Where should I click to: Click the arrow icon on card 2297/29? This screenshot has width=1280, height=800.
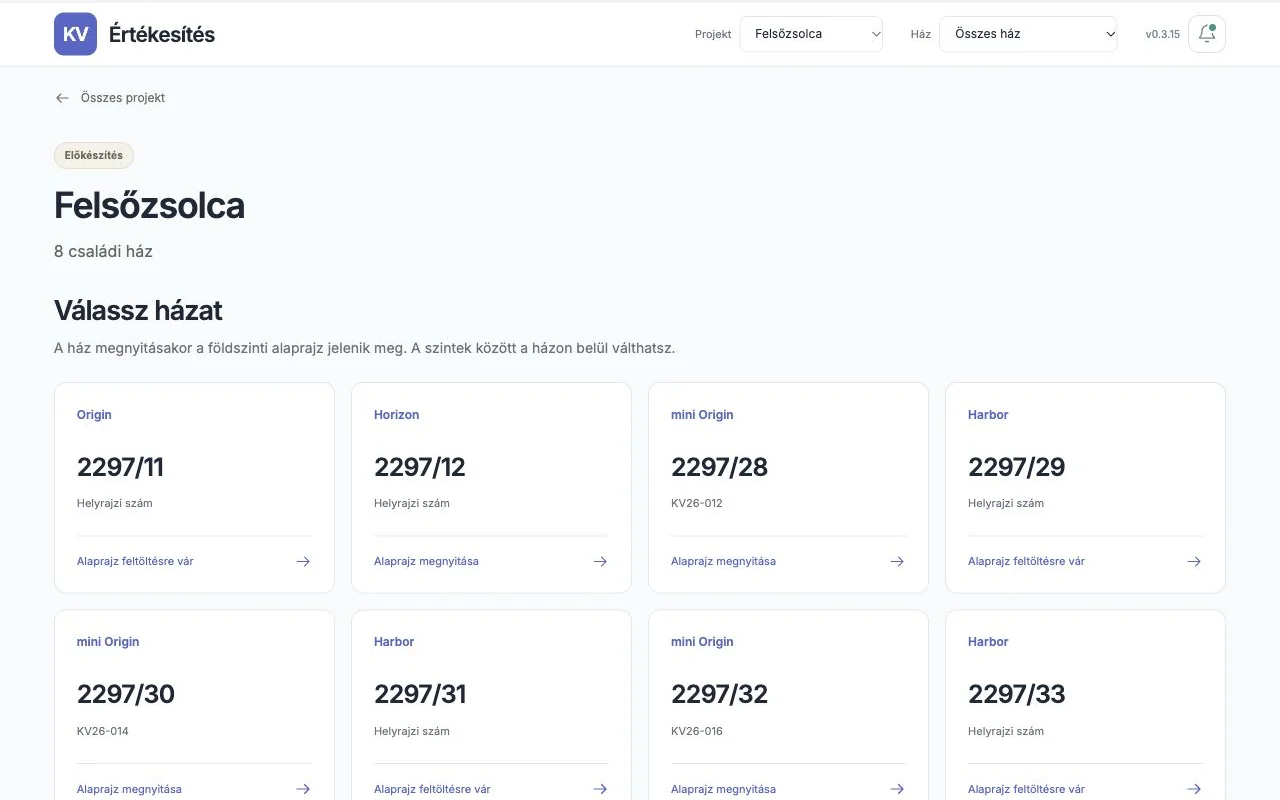(x=1194, y=561)
